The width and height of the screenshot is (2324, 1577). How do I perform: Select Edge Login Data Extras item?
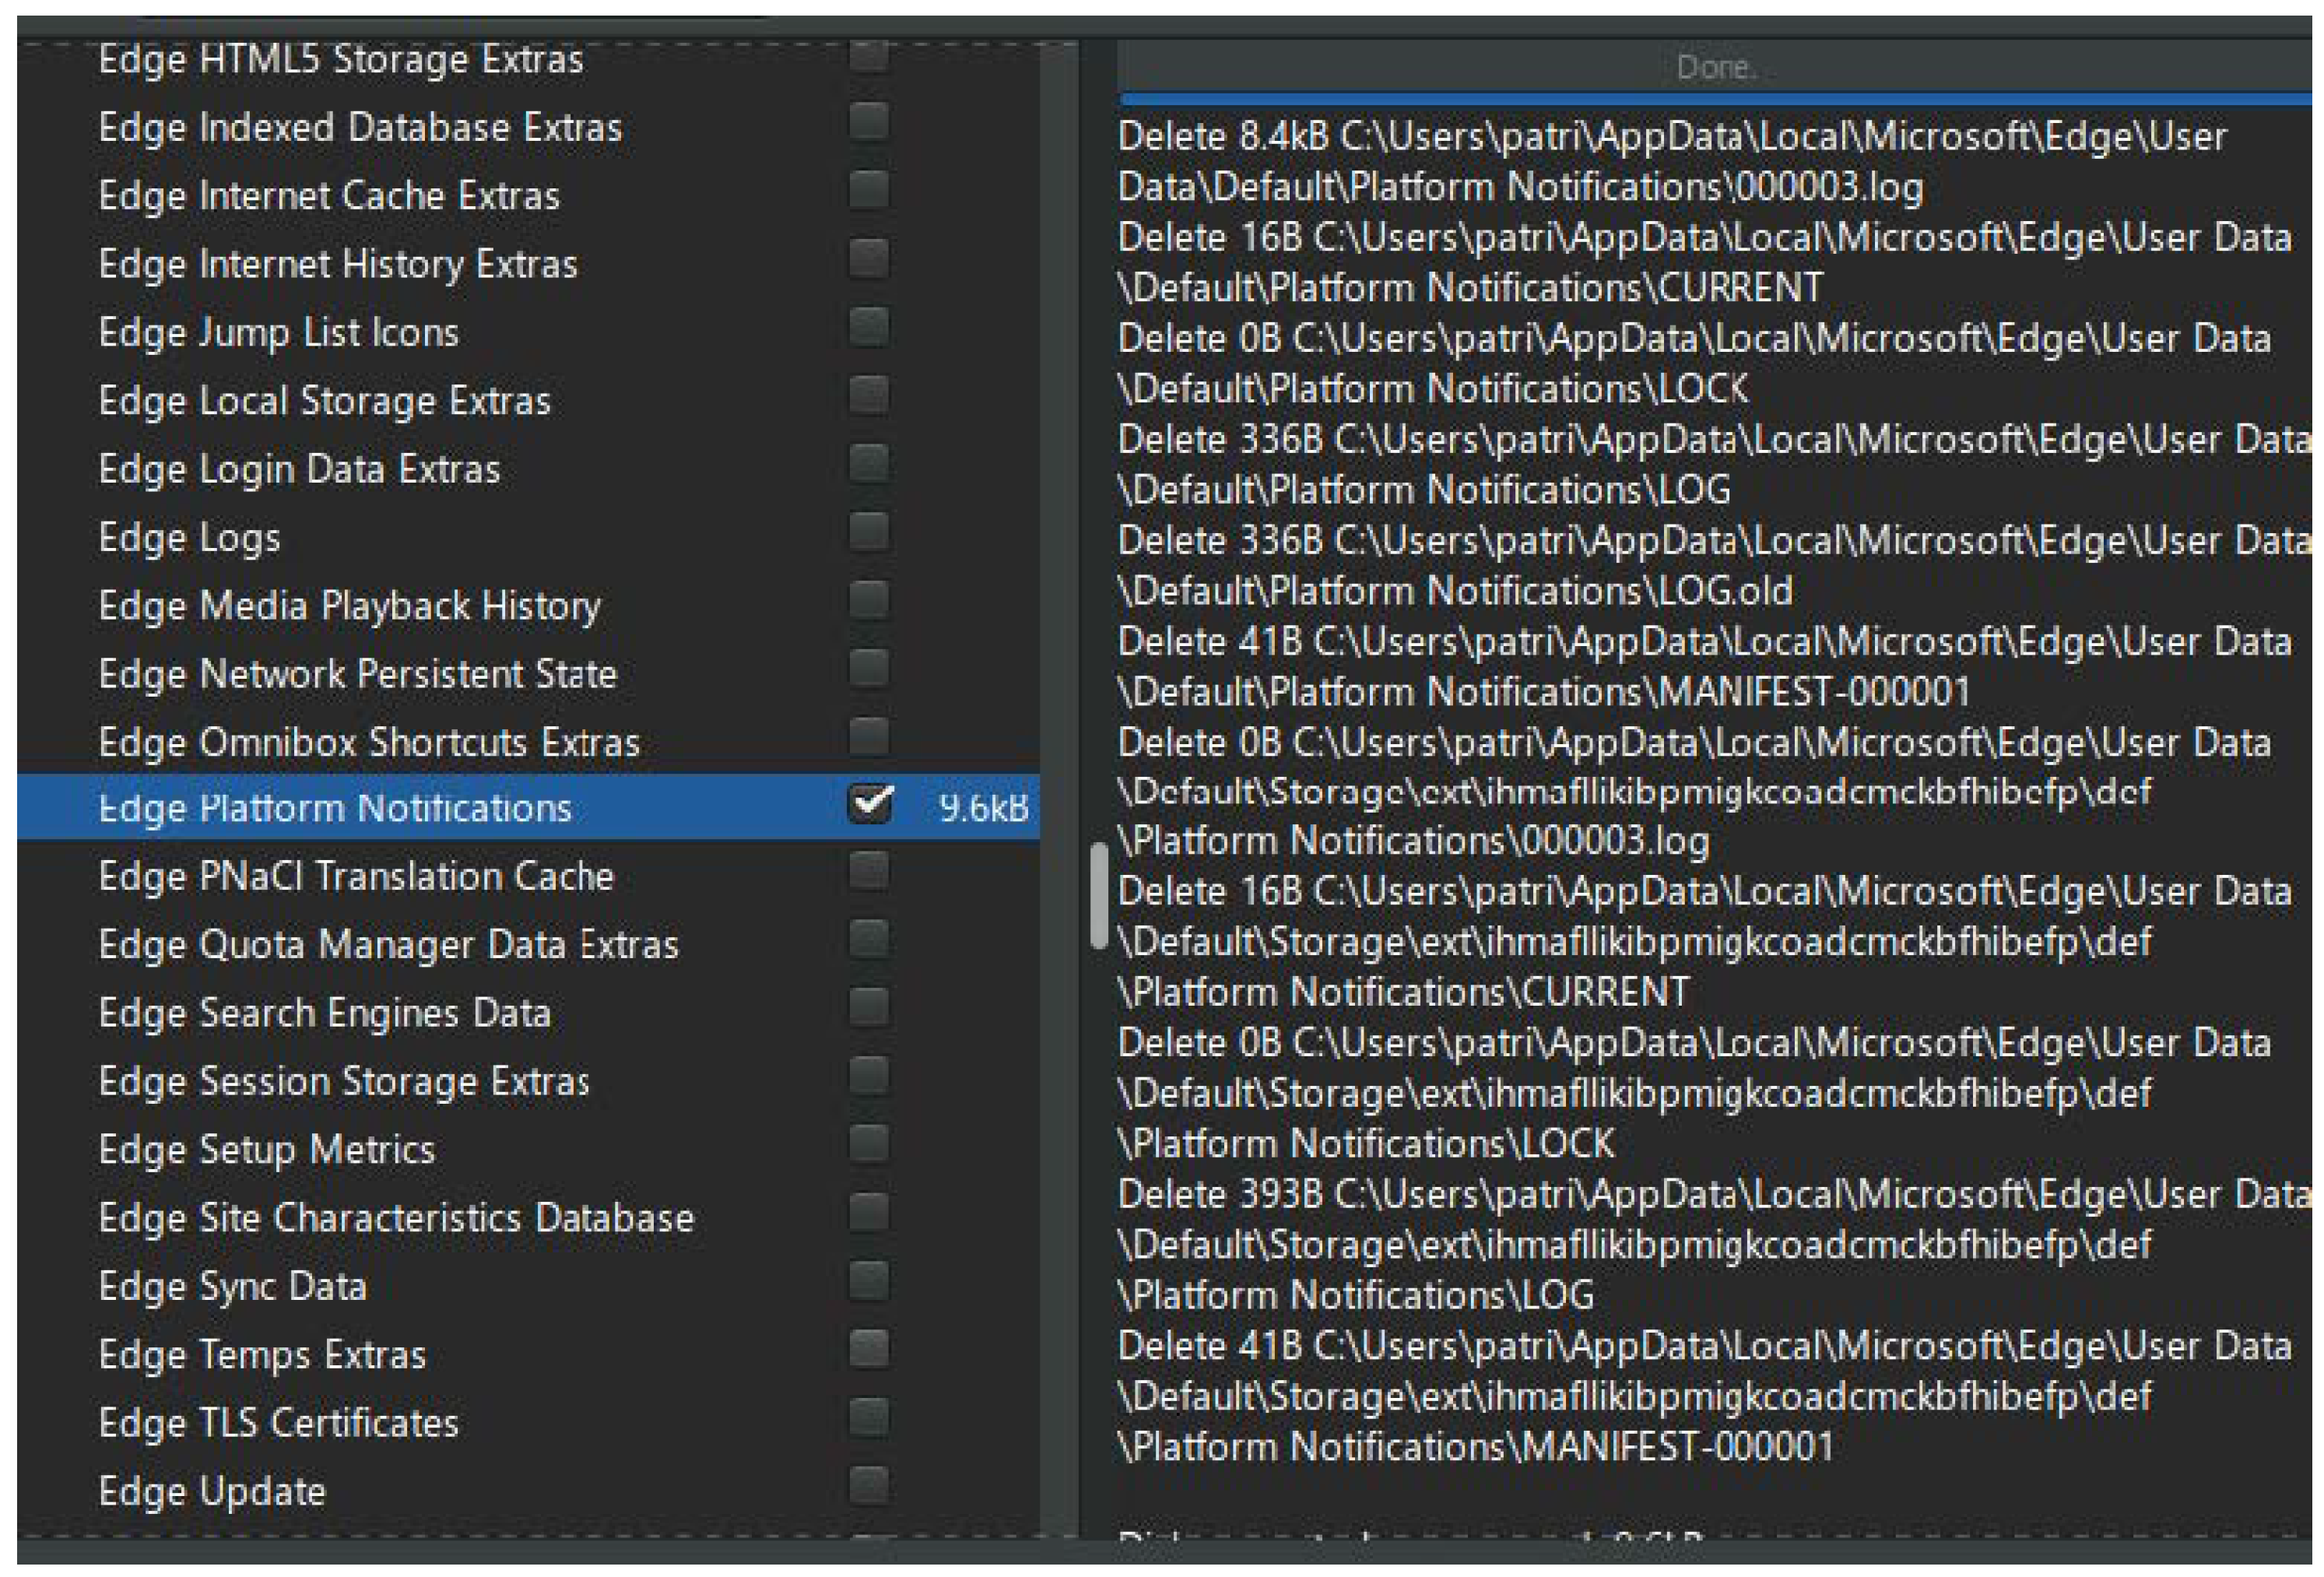[x=299, y=469]
